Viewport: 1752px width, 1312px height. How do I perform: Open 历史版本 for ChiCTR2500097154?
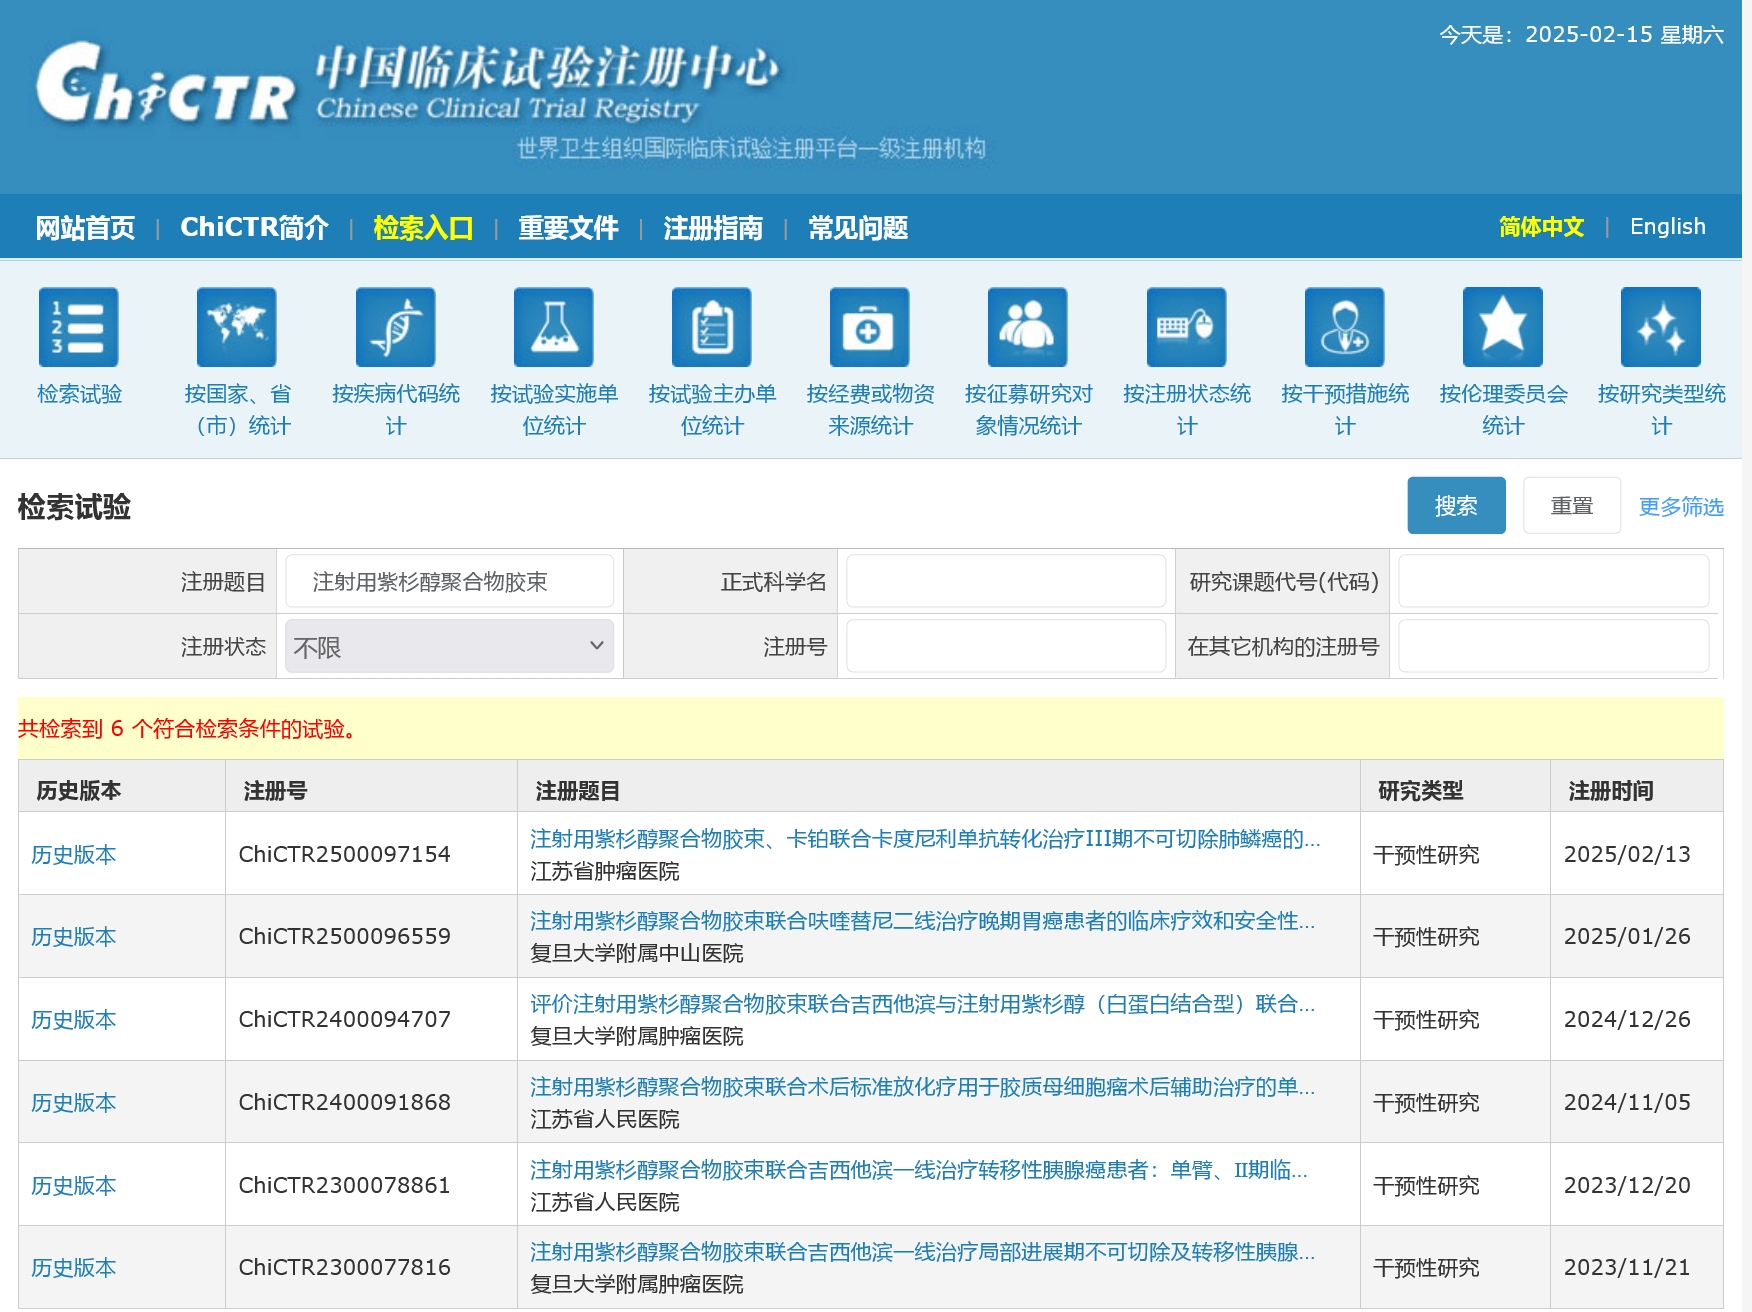pyautogui.click(x=74, y=855)
